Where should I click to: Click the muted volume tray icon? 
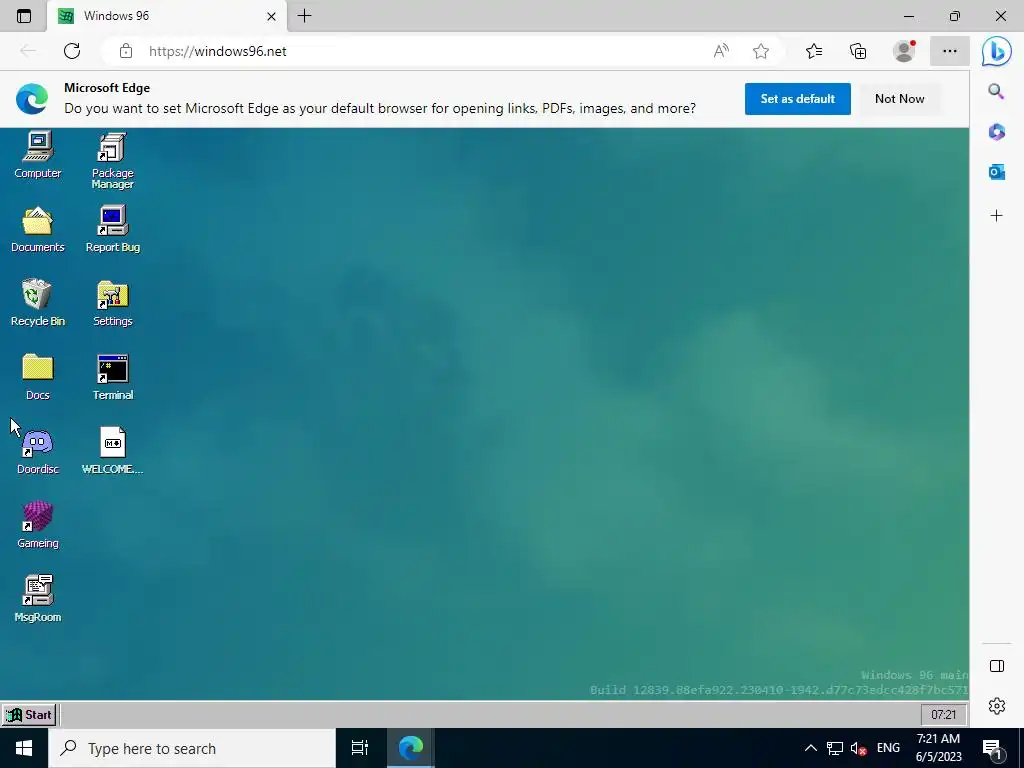coord(858,748)
